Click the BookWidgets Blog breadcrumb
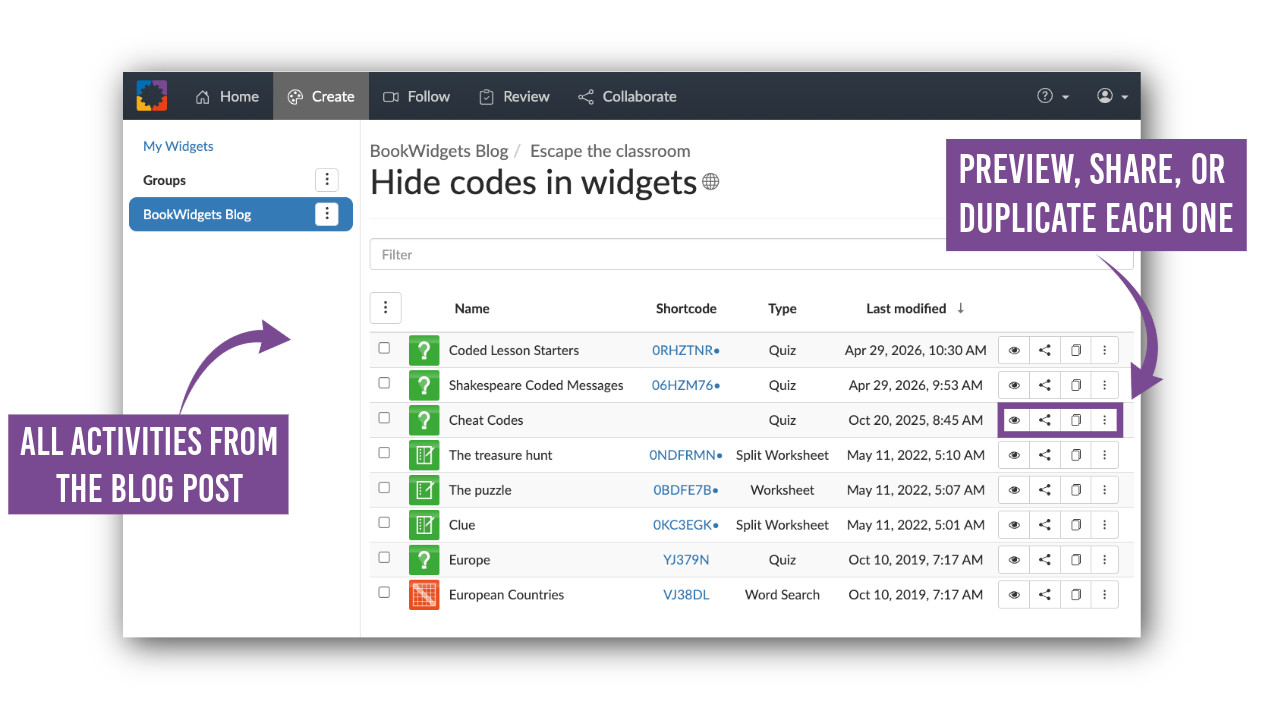Image resolution: width=1280 pixels, height=720 pixels. click(x=439, y=151)
